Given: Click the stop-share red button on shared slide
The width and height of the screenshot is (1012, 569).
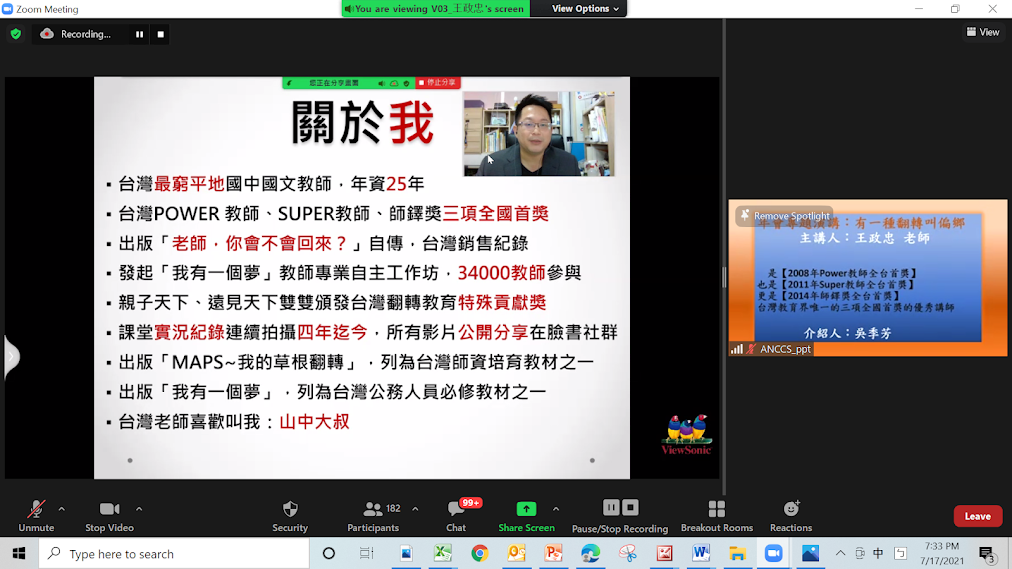Looking at the screenshot, I should point(438,83).
